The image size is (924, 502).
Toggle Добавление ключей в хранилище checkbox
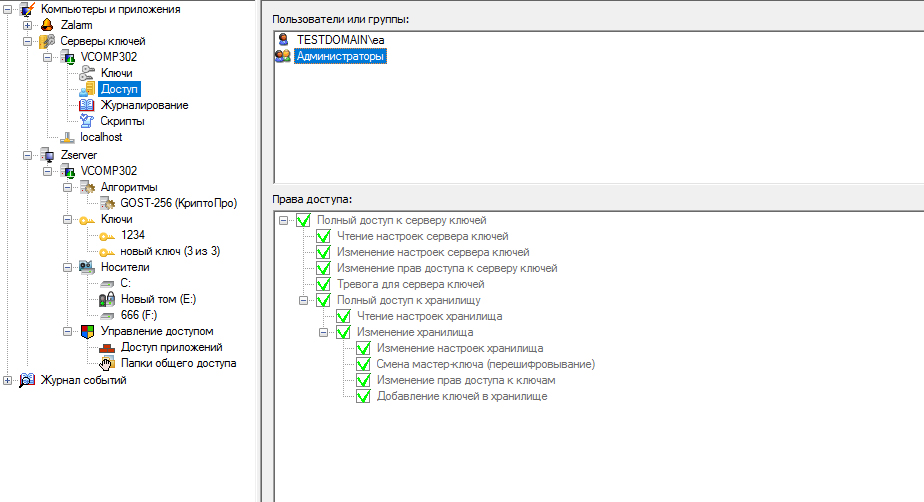point(364,397)
